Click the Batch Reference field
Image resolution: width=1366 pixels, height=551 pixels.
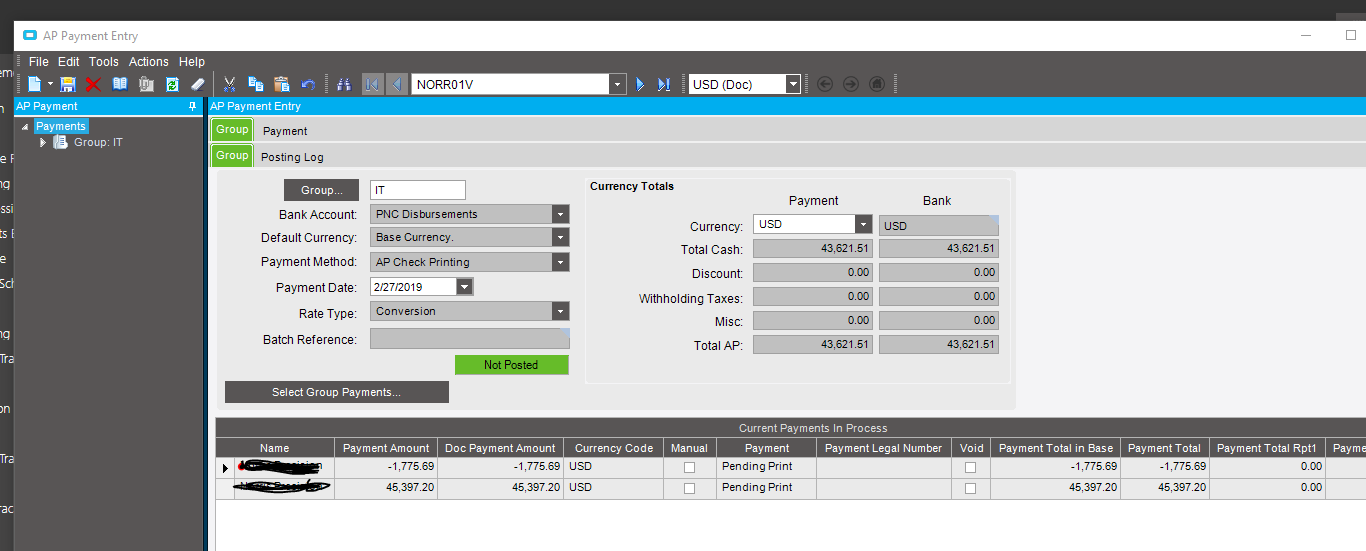470,339
